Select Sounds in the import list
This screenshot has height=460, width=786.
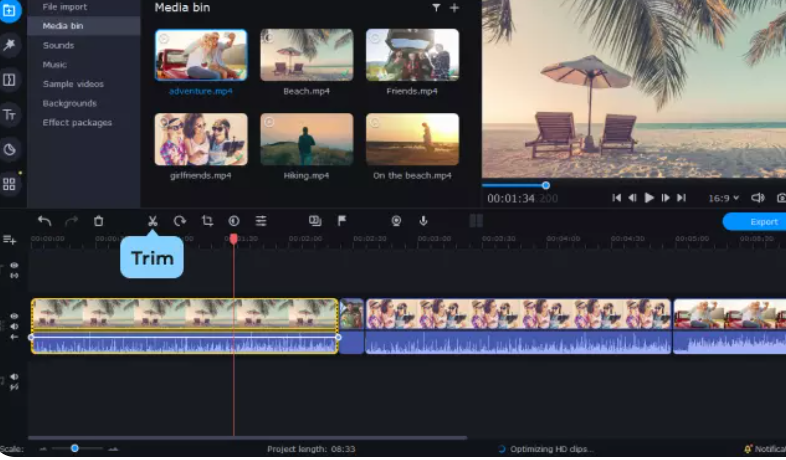click(58, 46)
